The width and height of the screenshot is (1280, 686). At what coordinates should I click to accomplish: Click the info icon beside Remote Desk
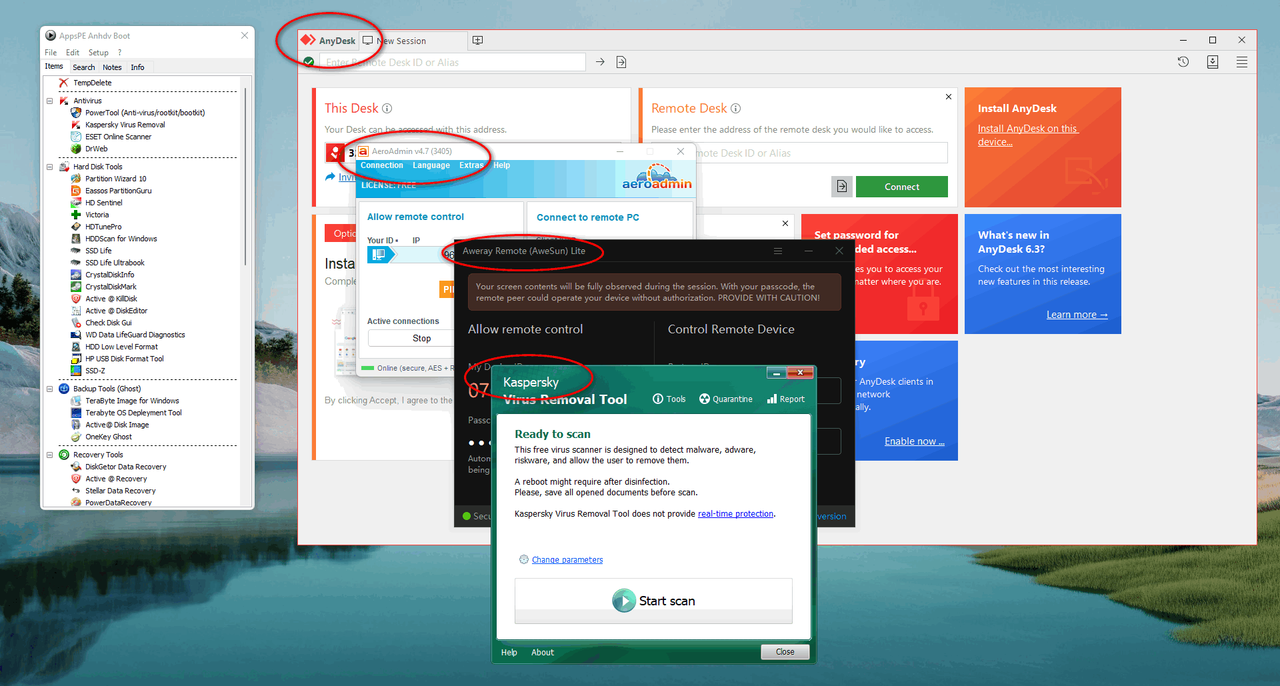(x=736, y=108)
